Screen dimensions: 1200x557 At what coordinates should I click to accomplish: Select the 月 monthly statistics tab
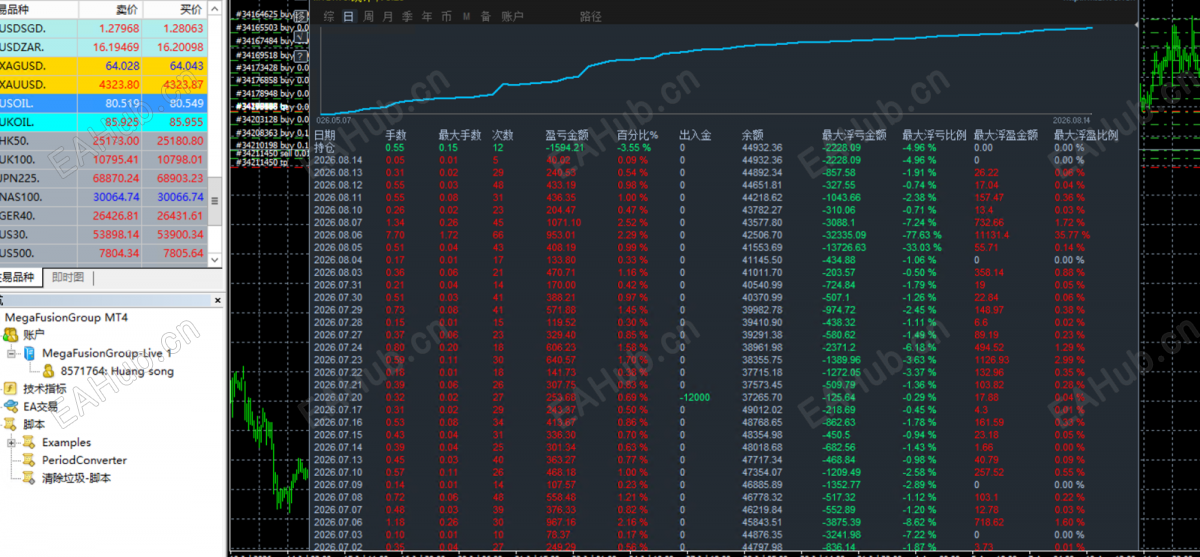tap(388, 17)
